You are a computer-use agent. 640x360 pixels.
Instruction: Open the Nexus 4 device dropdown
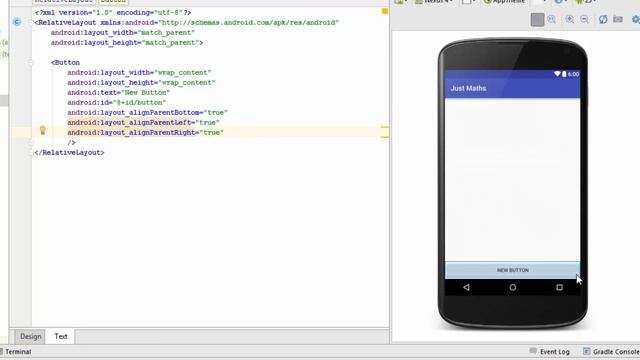(433, 2)
